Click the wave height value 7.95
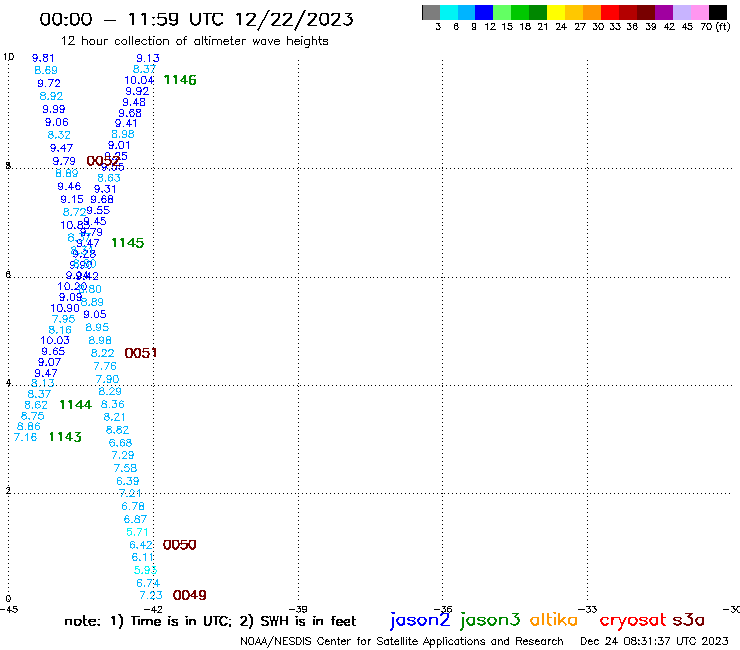740x650 pixels. (x=64, y=319)
